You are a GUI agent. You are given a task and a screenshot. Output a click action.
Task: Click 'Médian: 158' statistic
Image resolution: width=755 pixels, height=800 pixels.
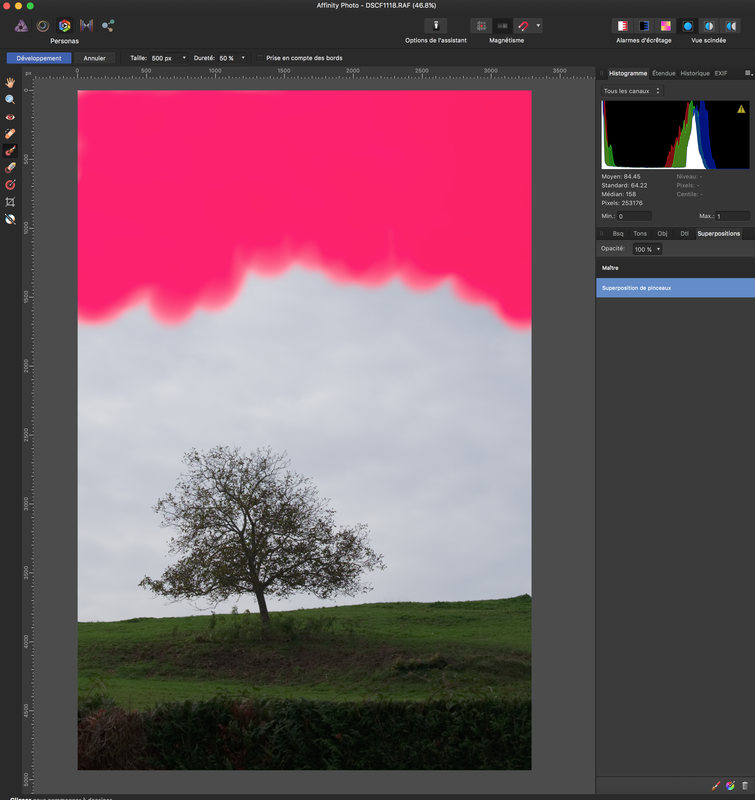[x=619, y=194]
